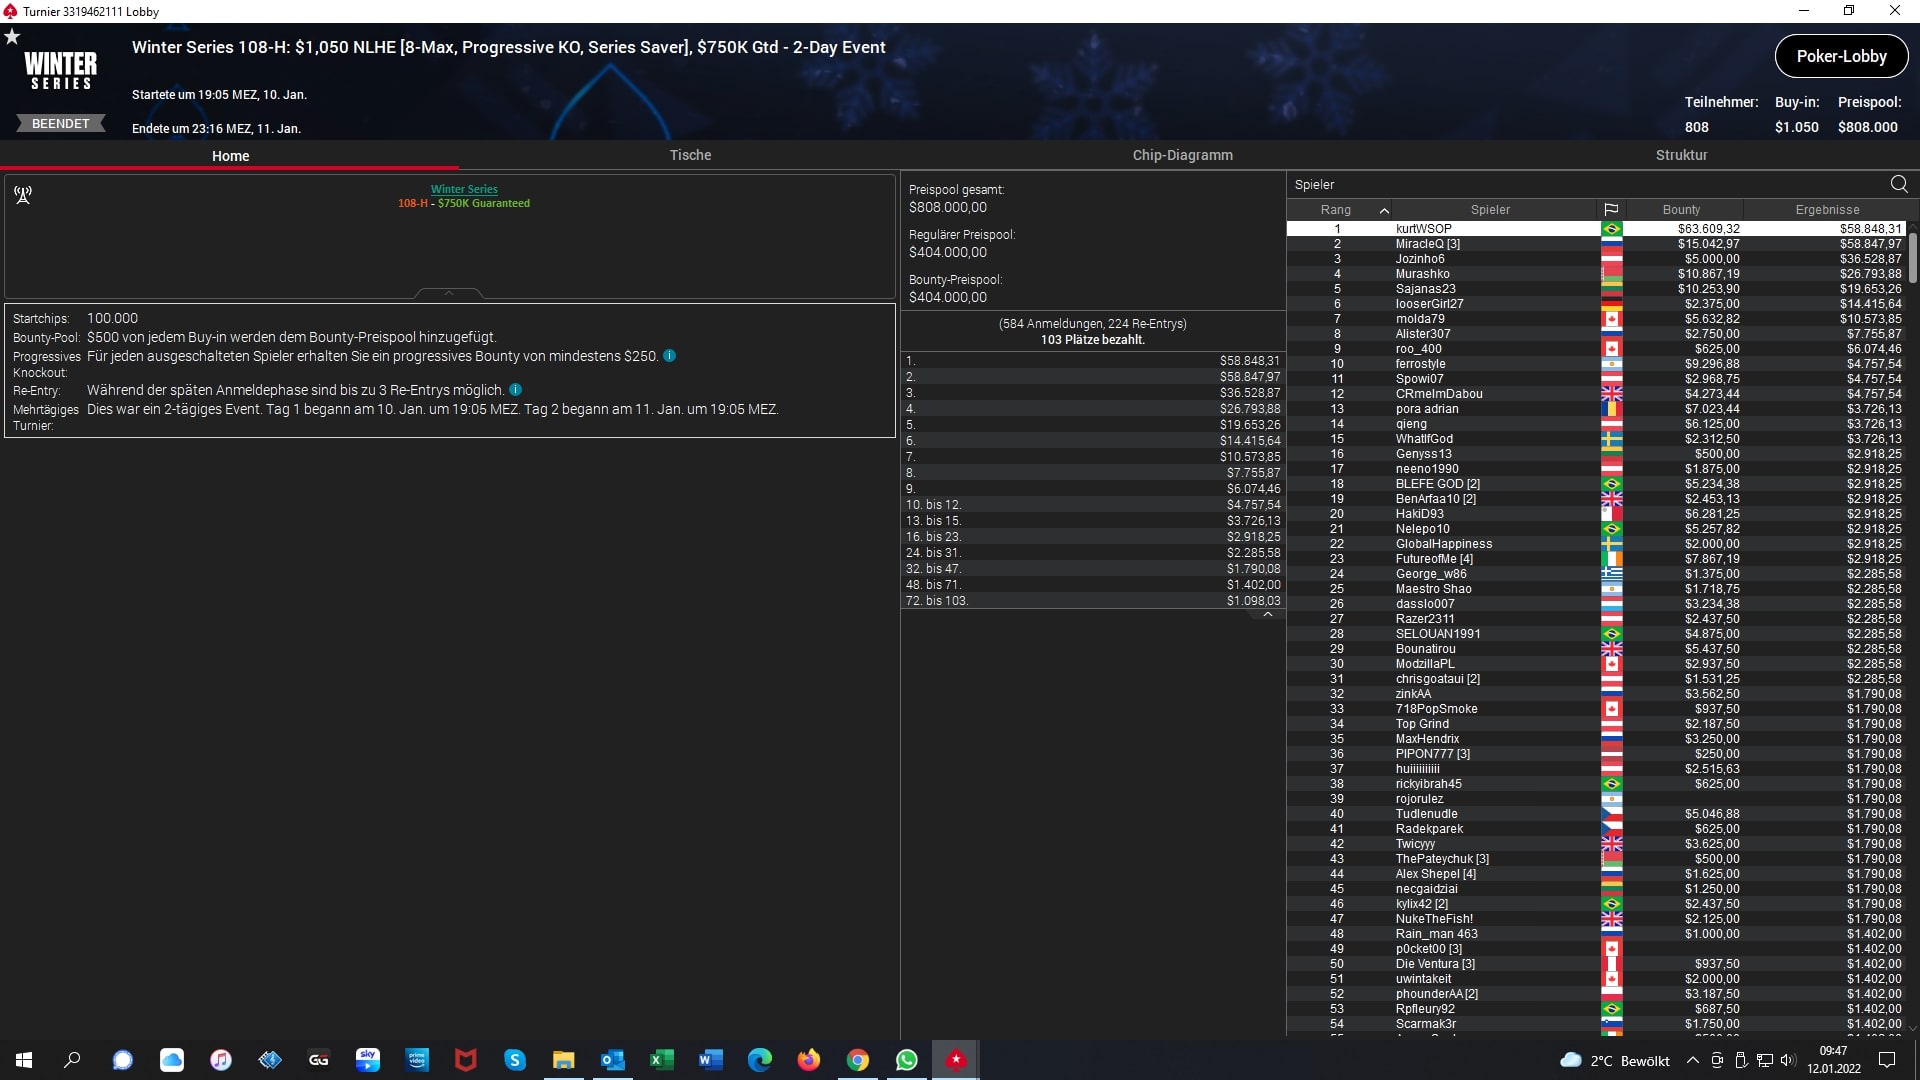The image size is (1920, 1080).
Task: Click the broadcast antenna icon
Action: [x=23, y=194]
